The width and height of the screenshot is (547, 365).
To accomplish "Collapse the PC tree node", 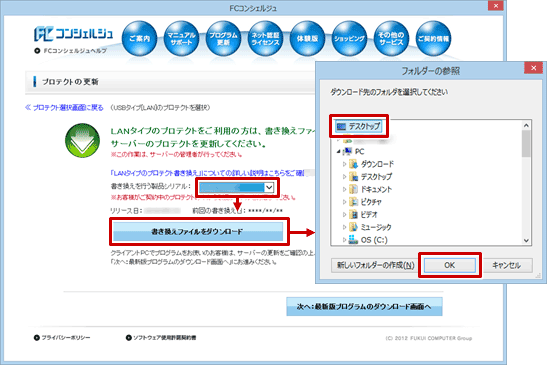I will [x=338, y=151].
